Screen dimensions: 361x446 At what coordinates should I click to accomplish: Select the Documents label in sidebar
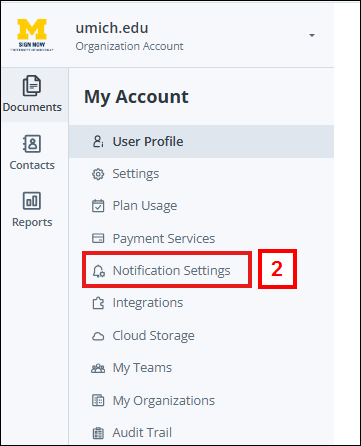pos(32,107)
